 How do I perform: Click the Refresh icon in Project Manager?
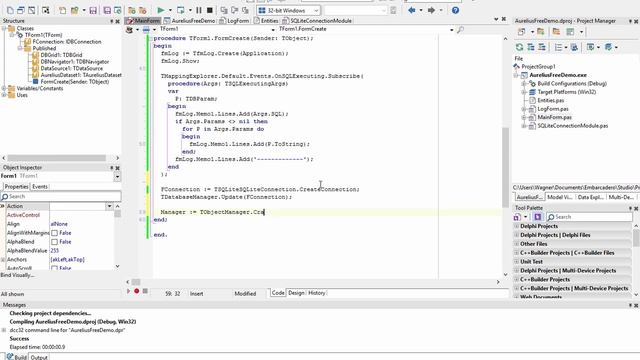(519, 47)
